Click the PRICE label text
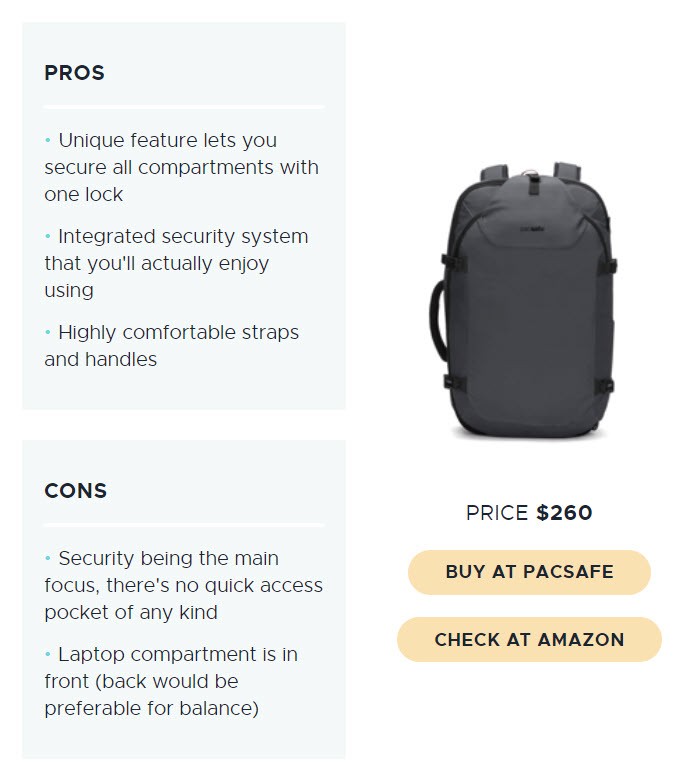Screen dimensions: 689x782 point(497,513)
